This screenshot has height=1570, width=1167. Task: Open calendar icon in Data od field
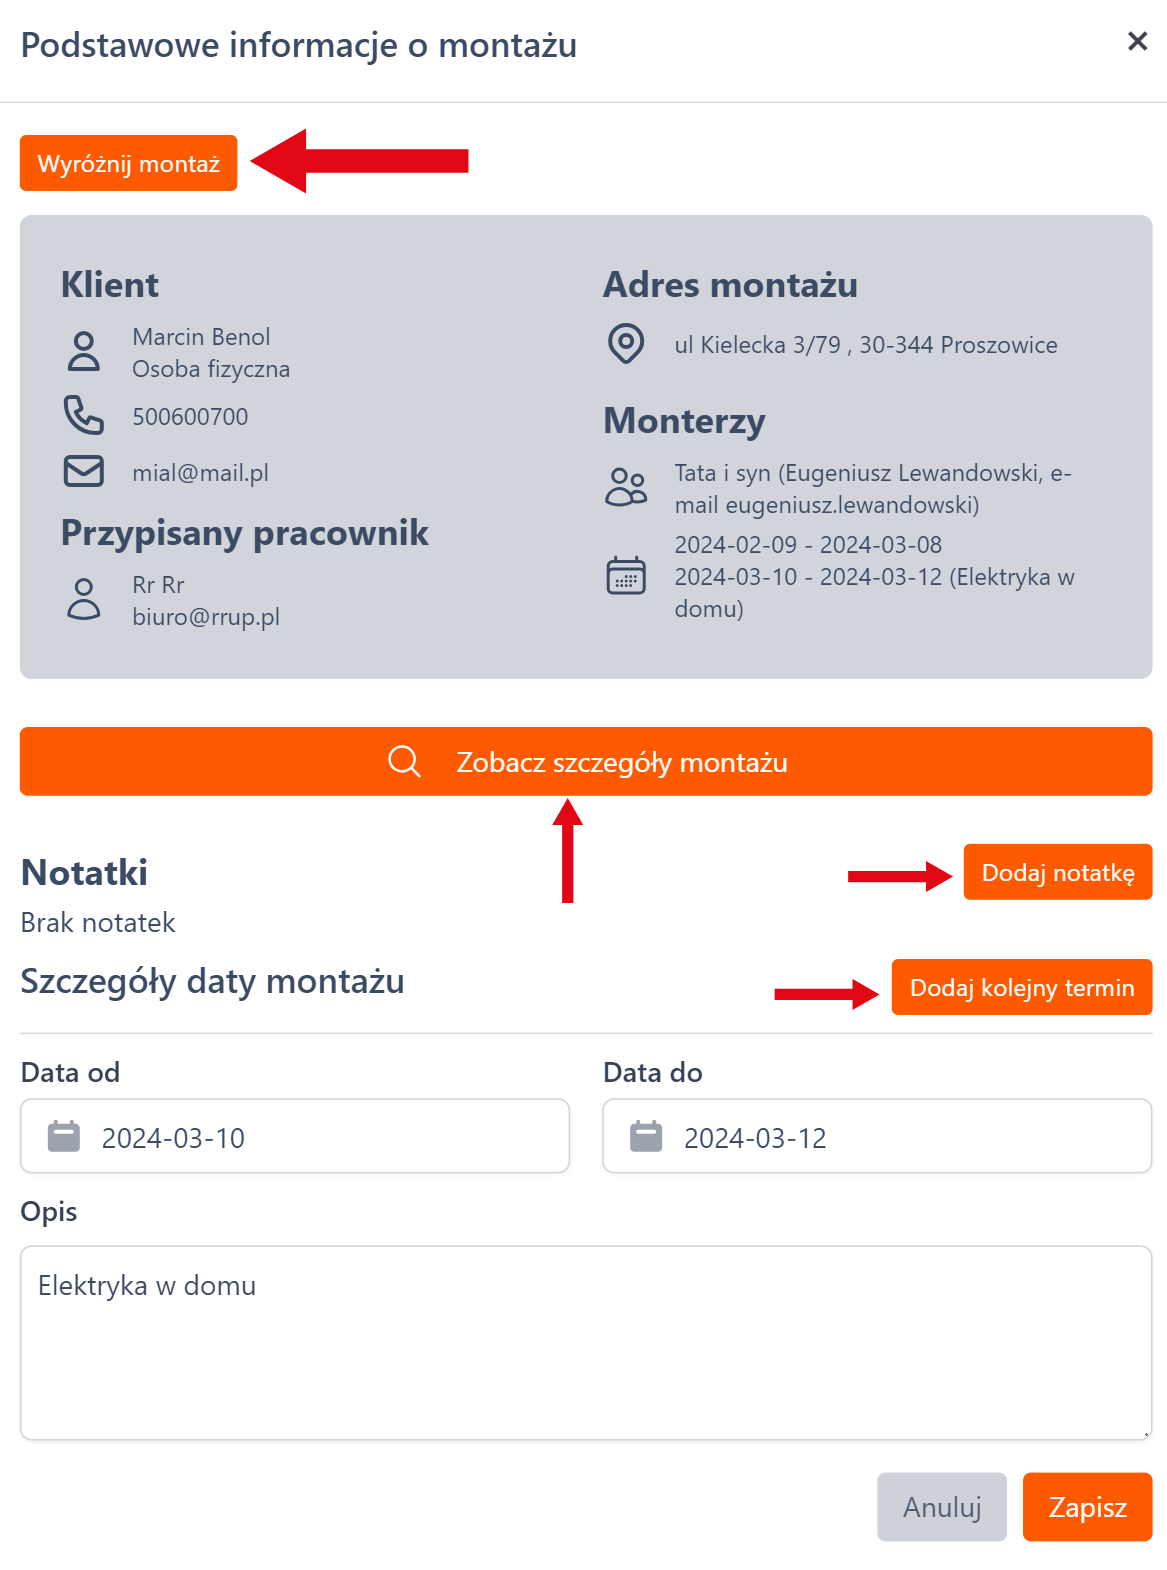point(64,1137)
